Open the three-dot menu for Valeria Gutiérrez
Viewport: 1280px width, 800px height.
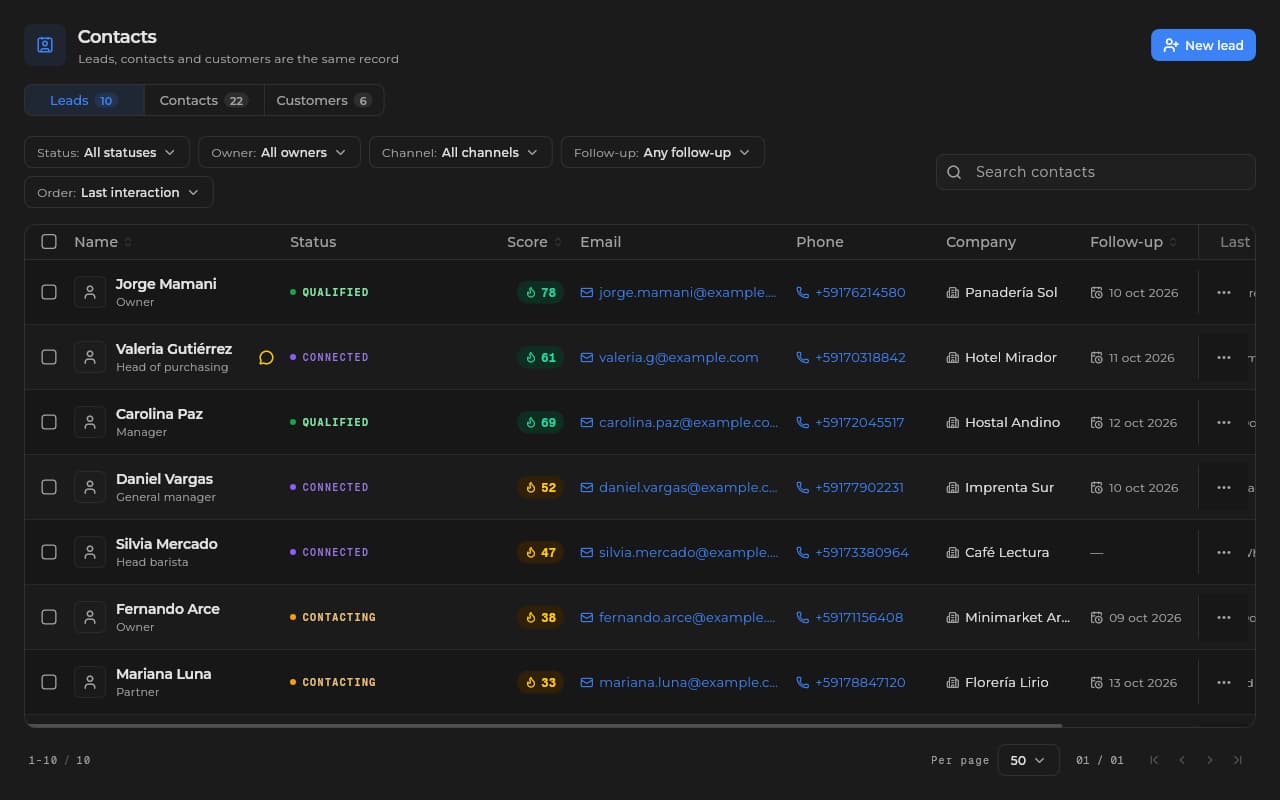(x=1223, y=357)
